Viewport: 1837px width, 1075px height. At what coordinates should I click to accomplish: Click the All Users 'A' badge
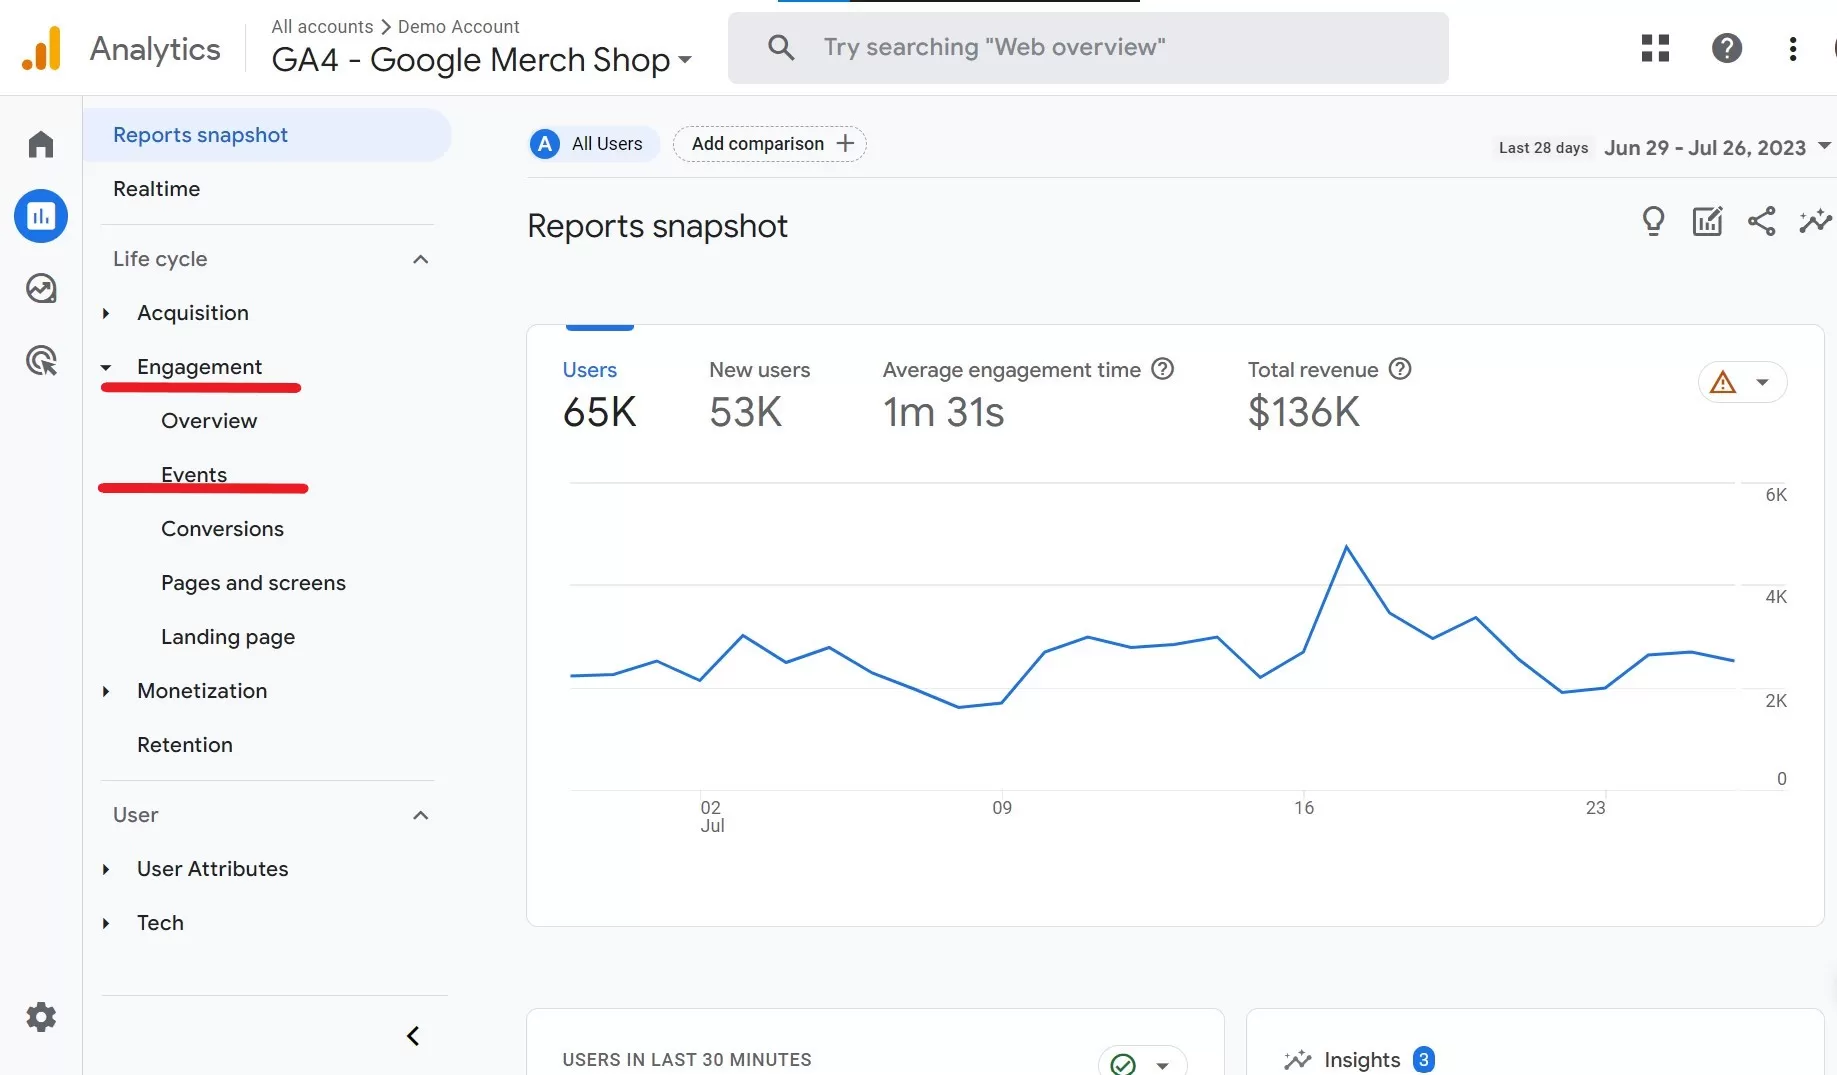point(545,144)
